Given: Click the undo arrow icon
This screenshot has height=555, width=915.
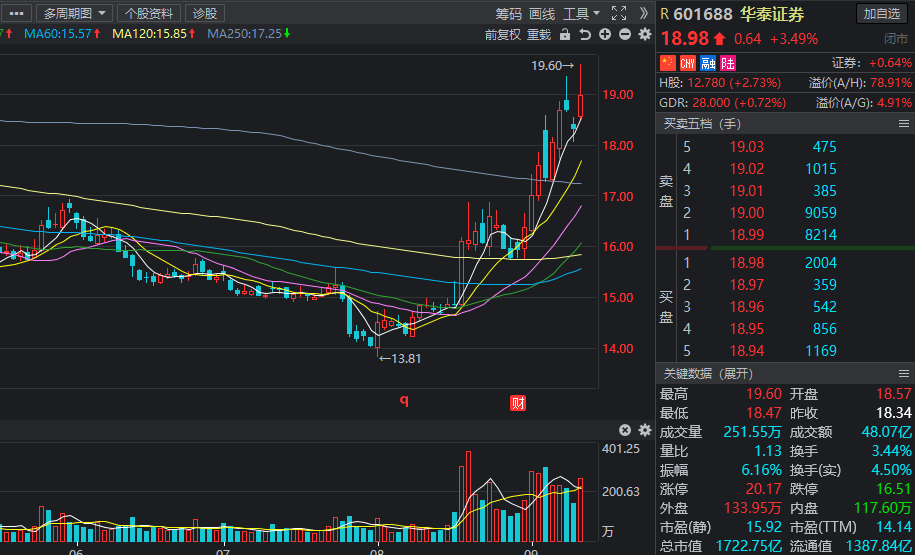Looking at the screenshot, I should click(585, 34).
